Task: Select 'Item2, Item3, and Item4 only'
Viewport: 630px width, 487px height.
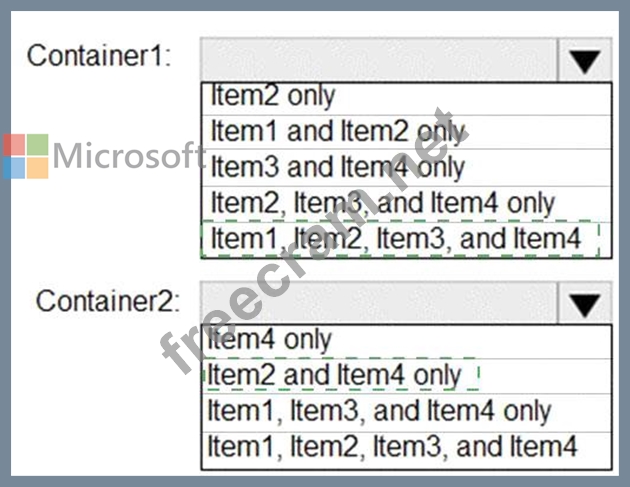Action: (406, 204)
